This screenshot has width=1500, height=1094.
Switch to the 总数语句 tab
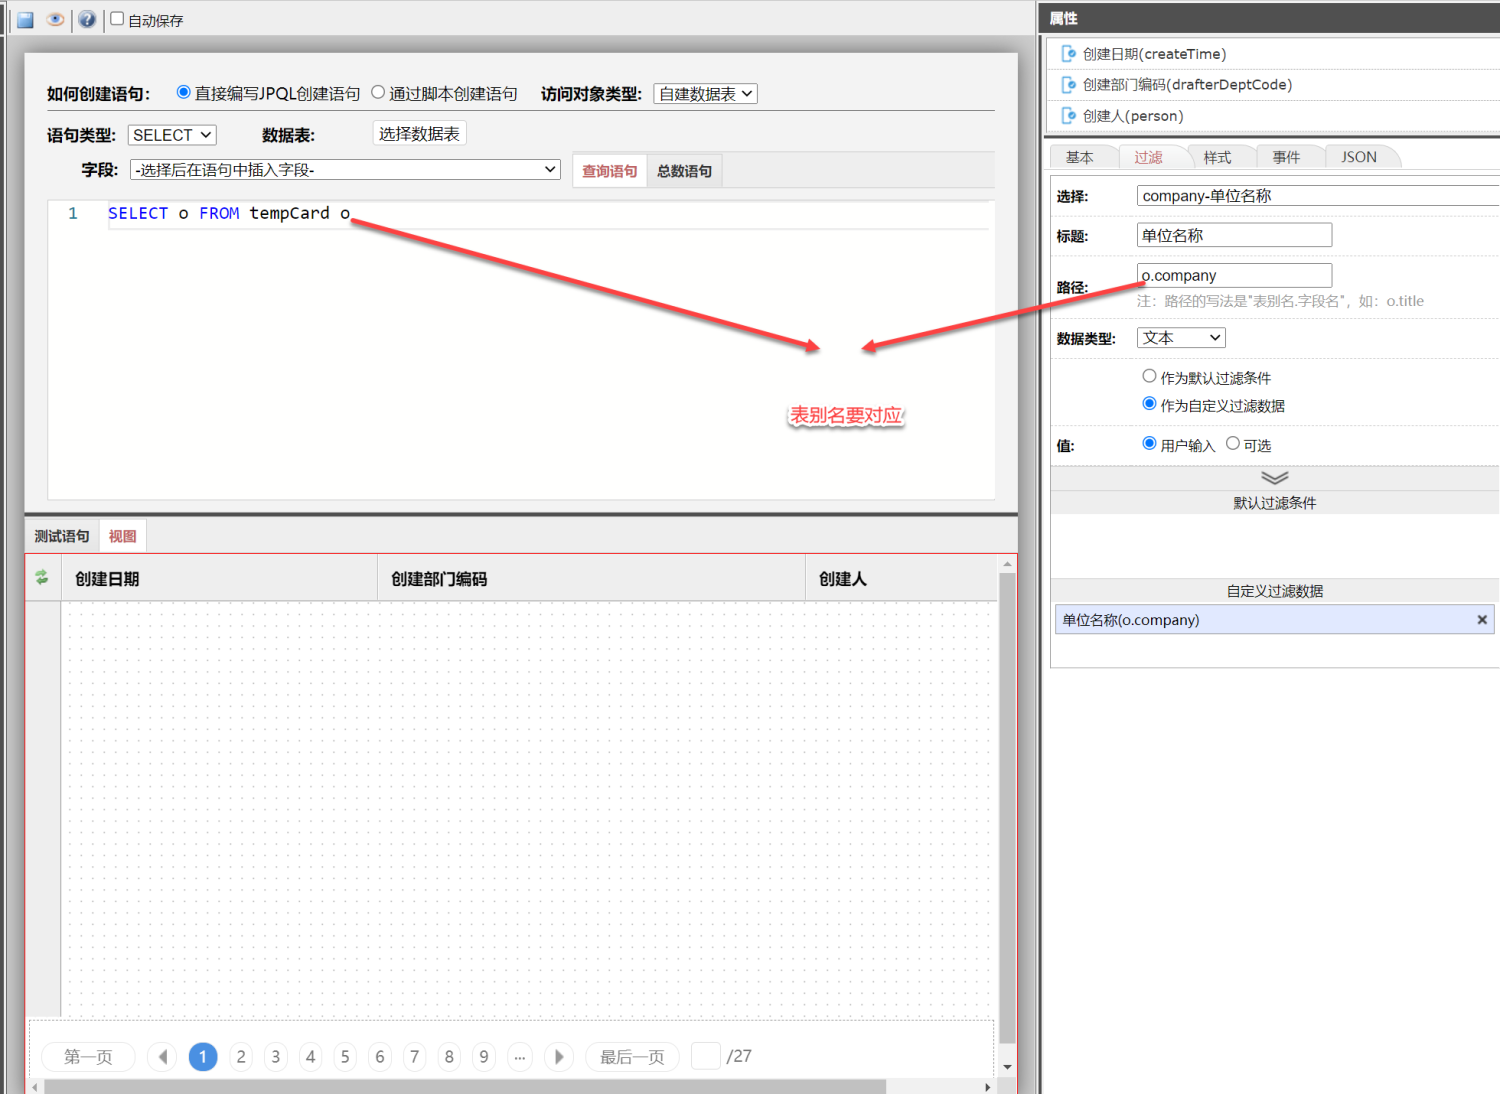coord(684,171)
